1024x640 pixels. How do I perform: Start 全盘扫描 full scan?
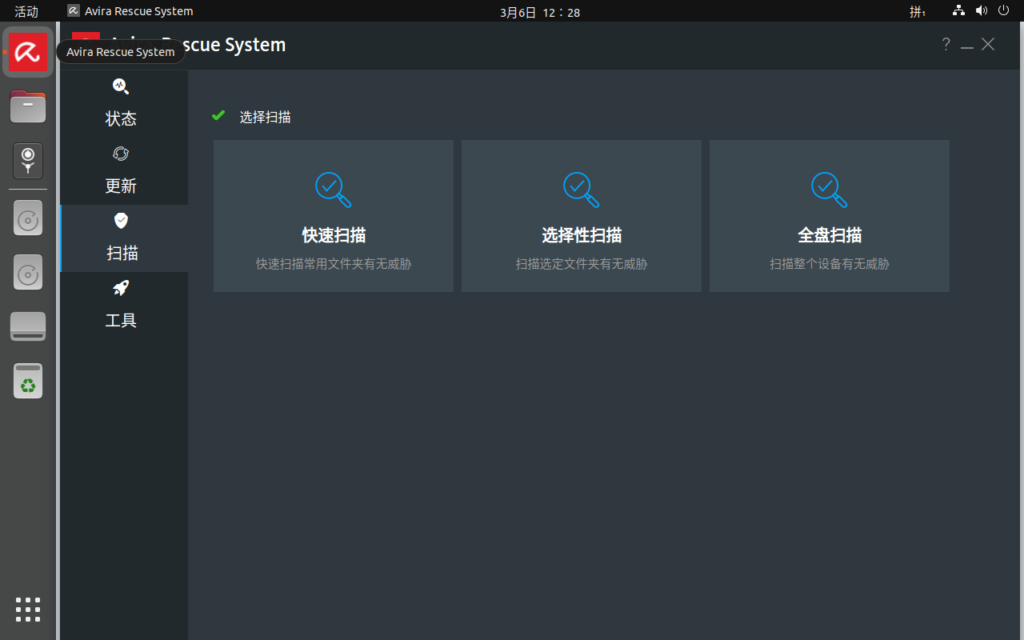pyautogui.click(x=829, y=216)
